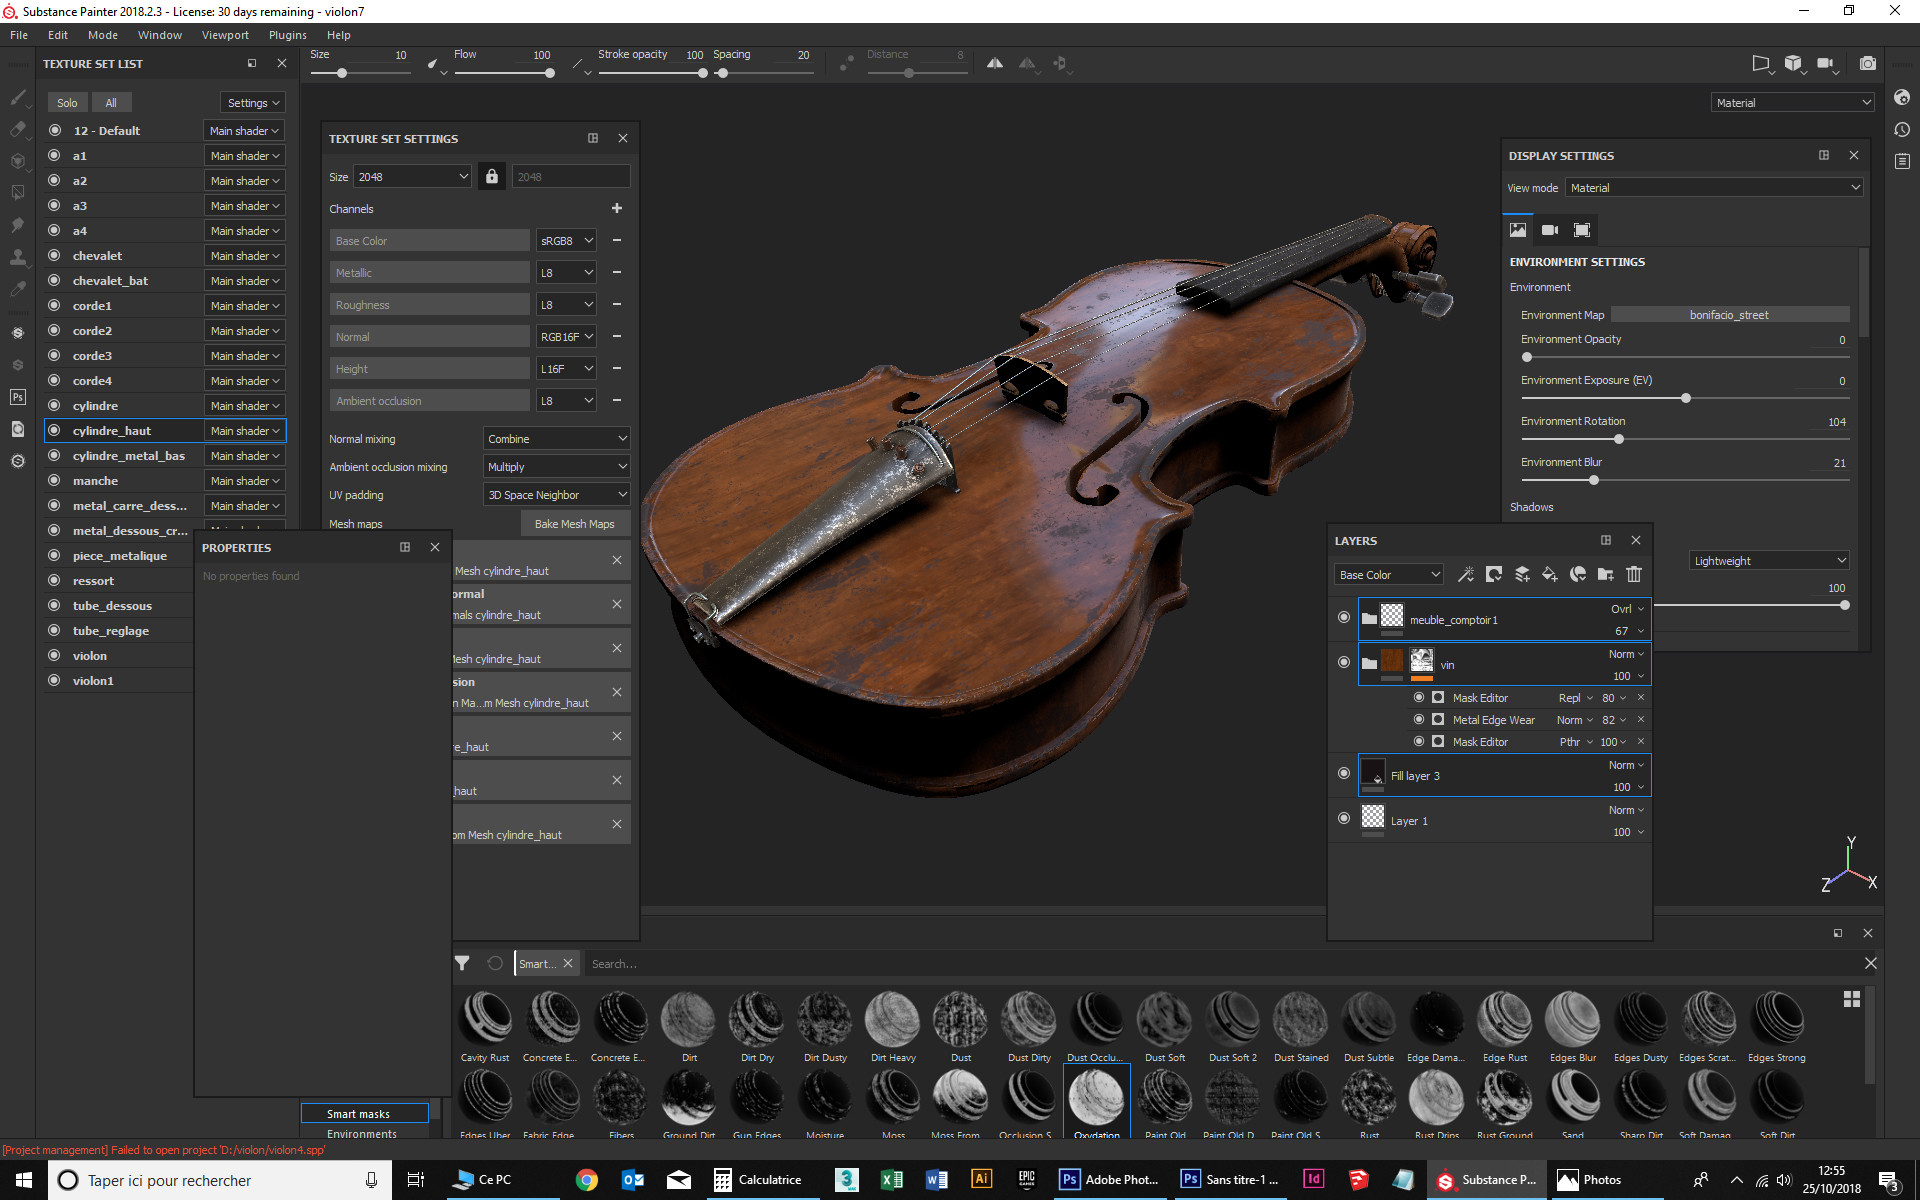
Task: Click Add fill layer bucket icon
Action: click(1550, 574)
